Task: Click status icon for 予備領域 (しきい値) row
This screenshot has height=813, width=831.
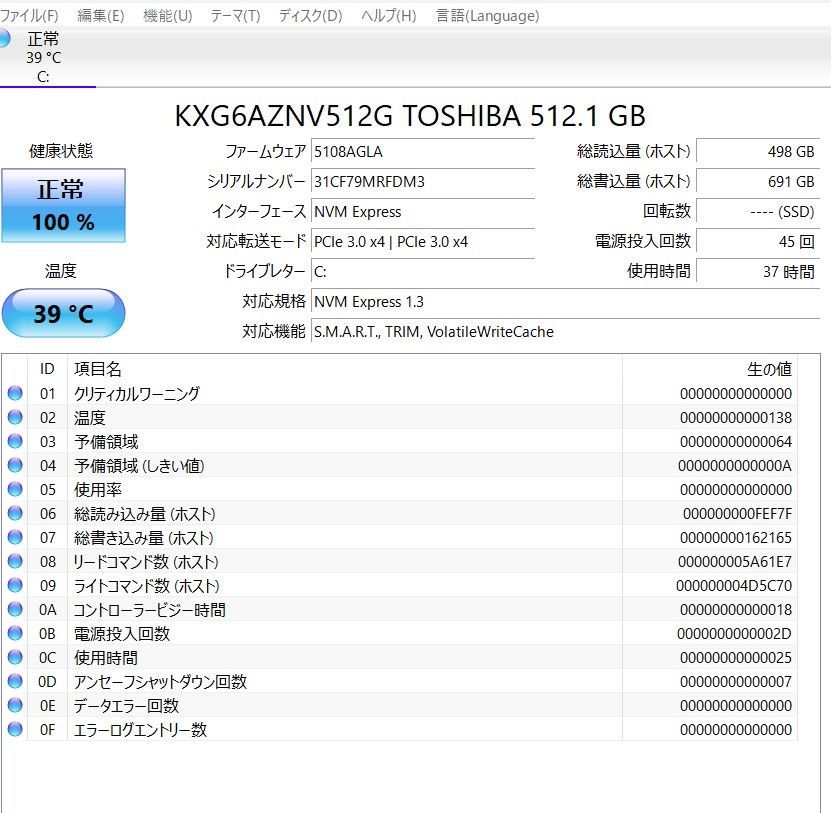Action: click(15, 465)
